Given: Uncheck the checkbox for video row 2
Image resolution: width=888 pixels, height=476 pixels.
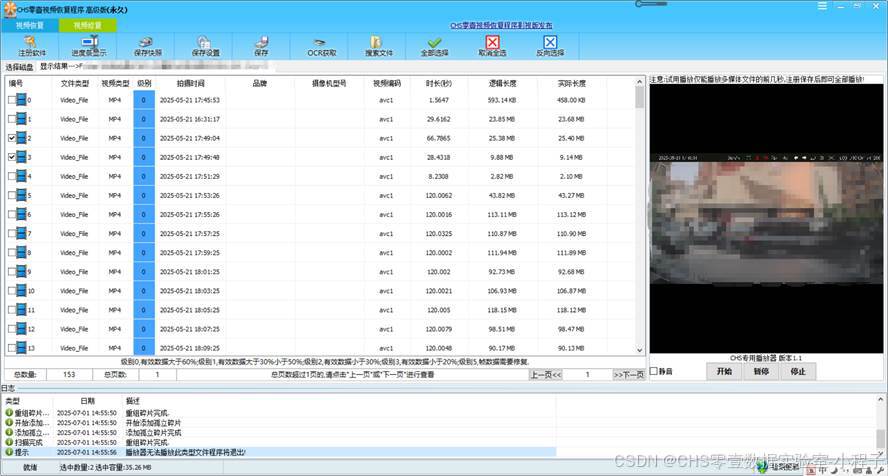Looking at the screenshot, I should point(12,138).
